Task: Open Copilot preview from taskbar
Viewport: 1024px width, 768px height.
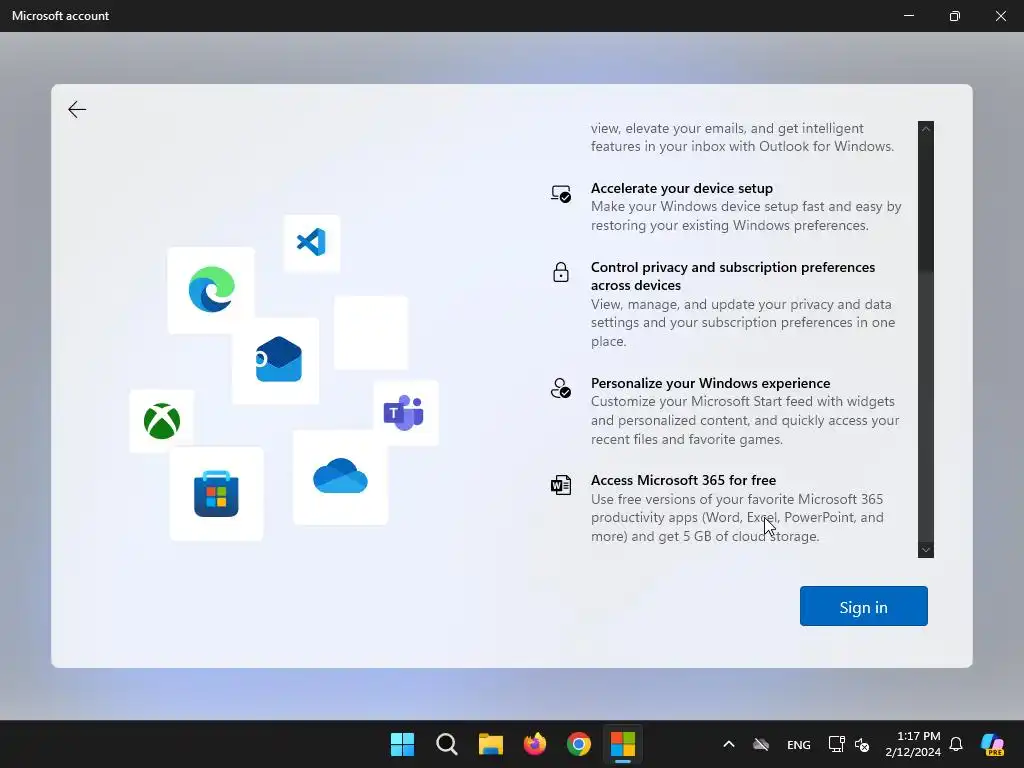Action: [x=993, y=744]
